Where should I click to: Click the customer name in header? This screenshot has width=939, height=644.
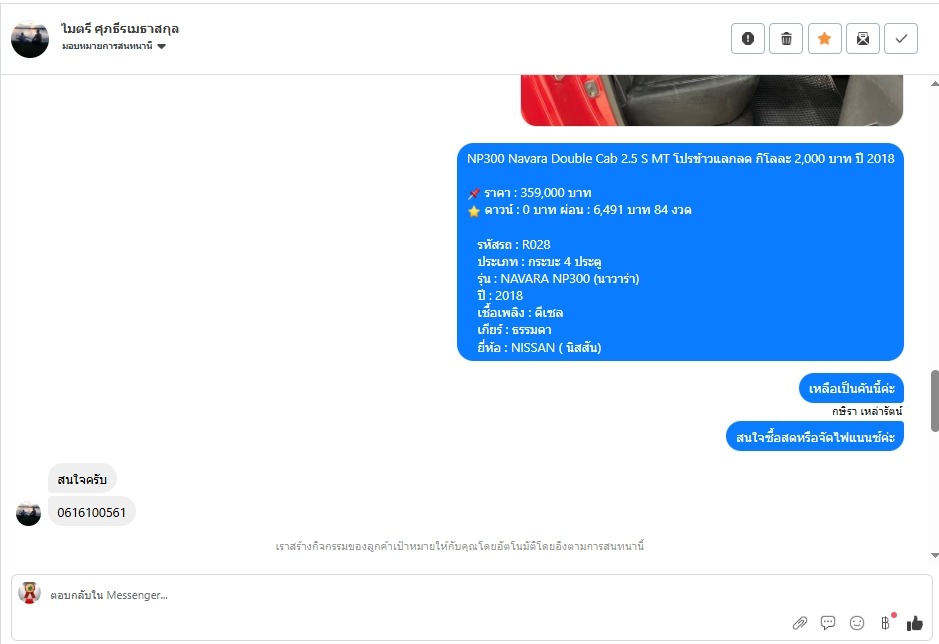point(120,29)
